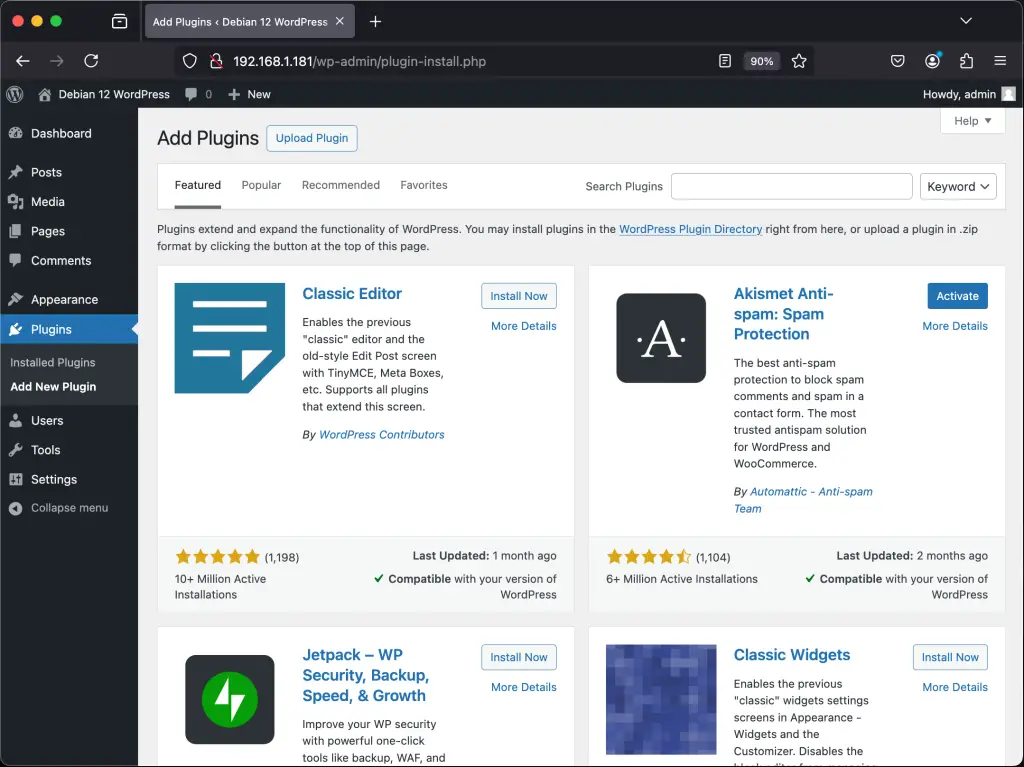Click the WordPress logo in the admin bar

coord(15,94)
